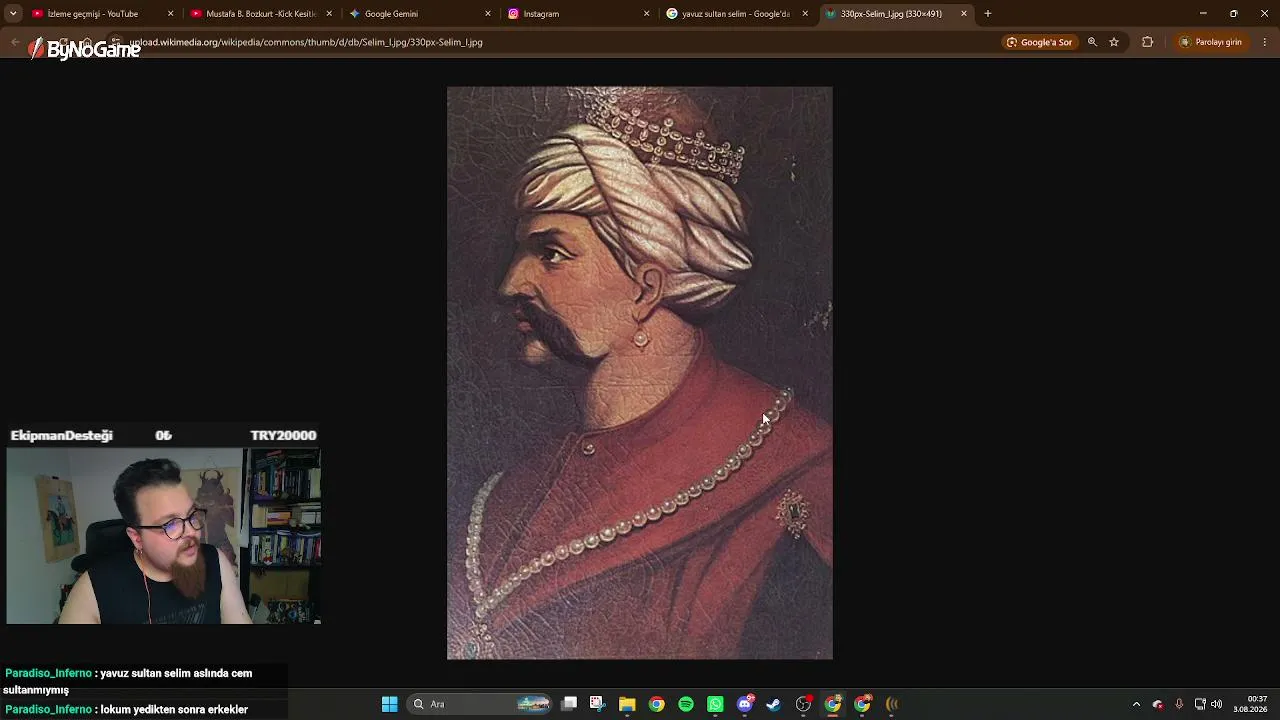Open the orange sound-wave app on taskbar
Image resolution: width=1280 pixels, height=720 pixels.
892,704
